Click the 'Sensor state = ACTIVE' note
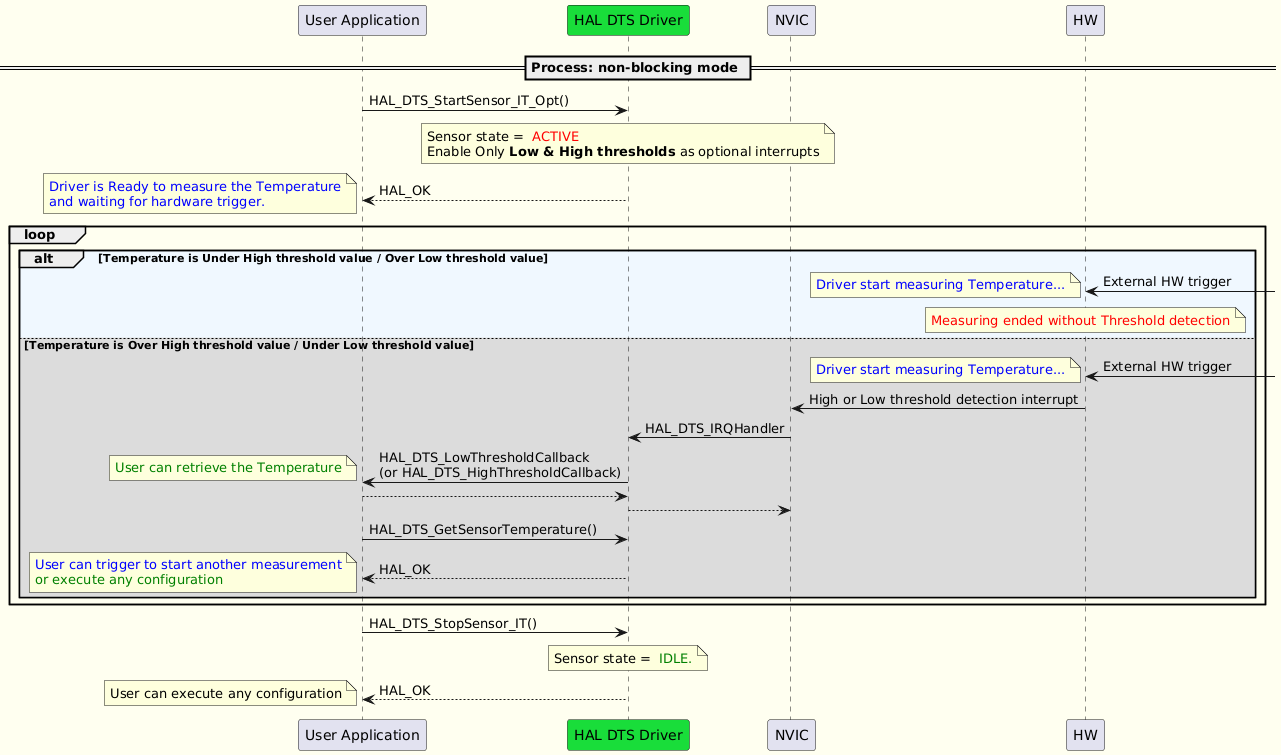Viewport: 1281px width, 755px height. click(628, 143)
